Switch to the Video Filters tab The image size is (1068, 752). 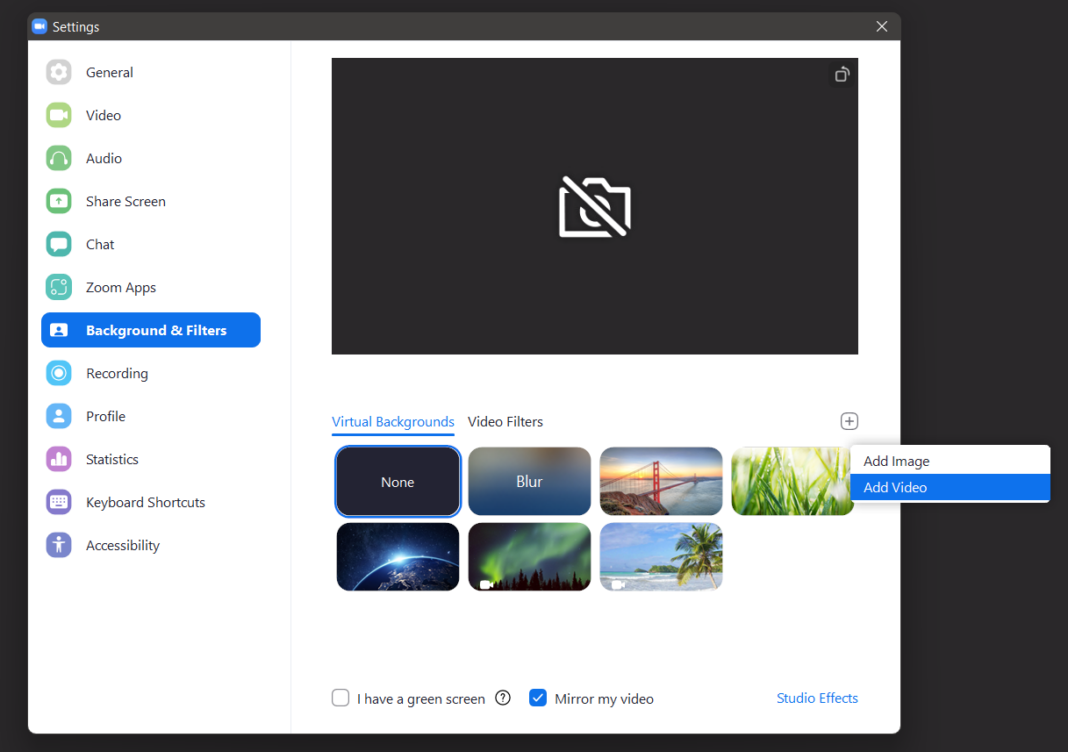tap(505, 422)
